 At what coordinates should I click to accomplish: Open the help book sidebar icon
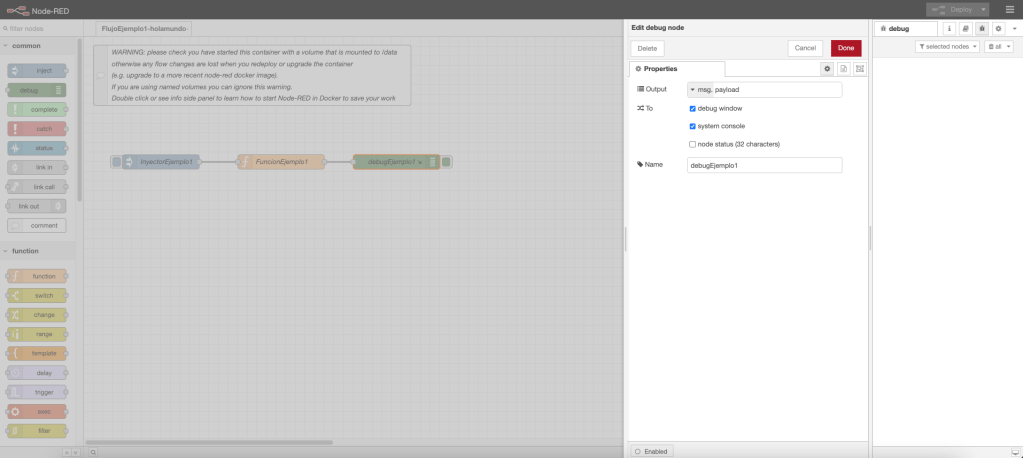965,30
